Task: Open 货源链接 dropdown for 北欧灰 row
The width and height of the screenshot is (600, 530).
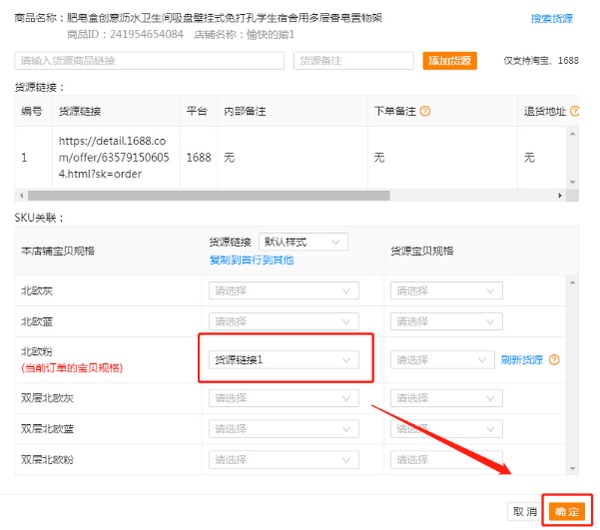Action: 283,291
